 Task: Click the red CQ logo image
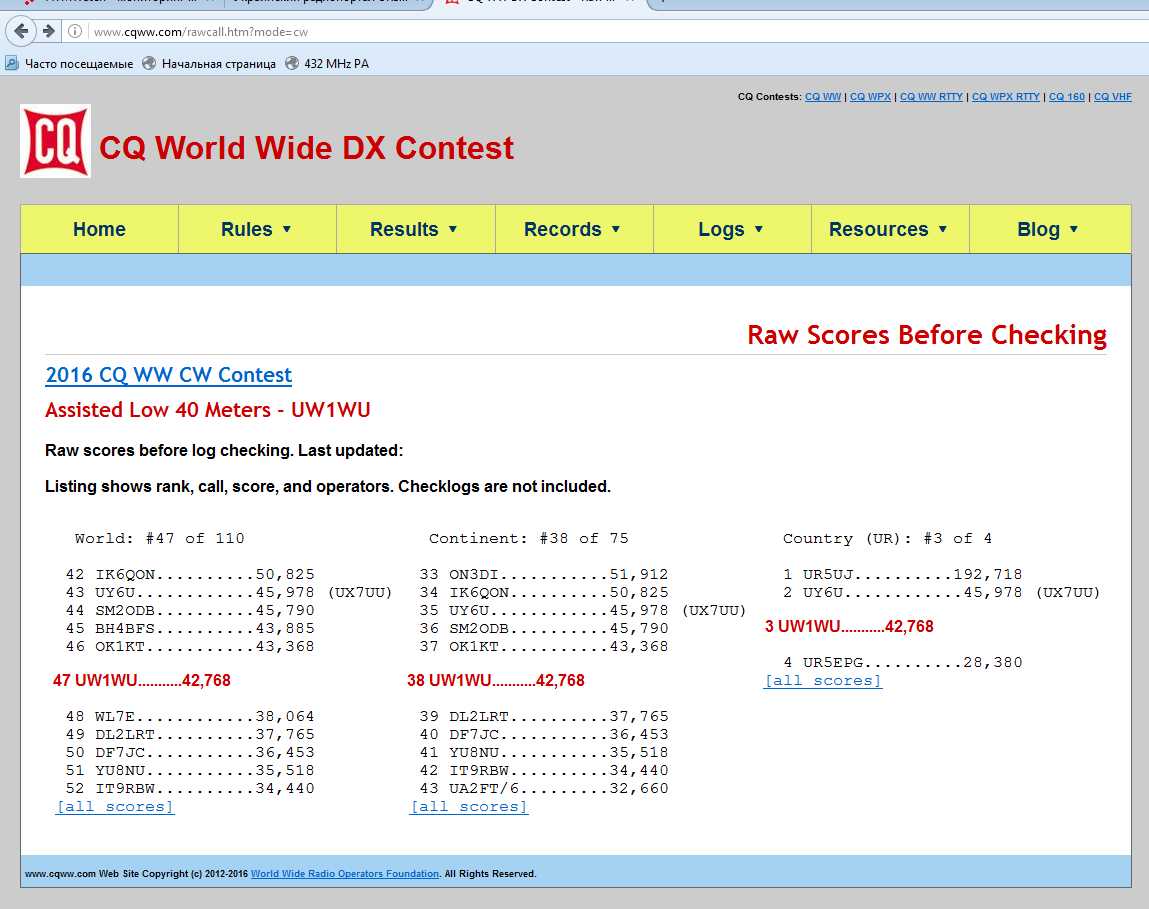[56, 141]
